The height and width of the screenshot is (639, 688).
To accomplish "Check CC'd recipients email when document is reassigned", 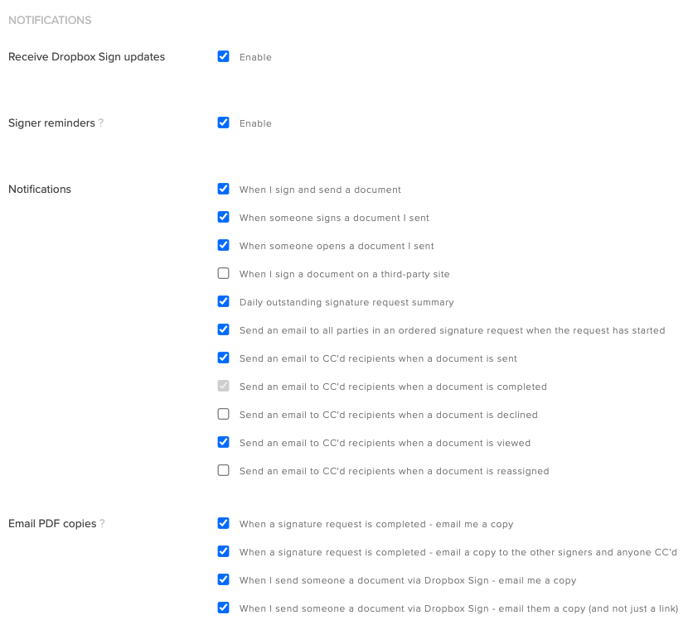I will coord(223,470).
